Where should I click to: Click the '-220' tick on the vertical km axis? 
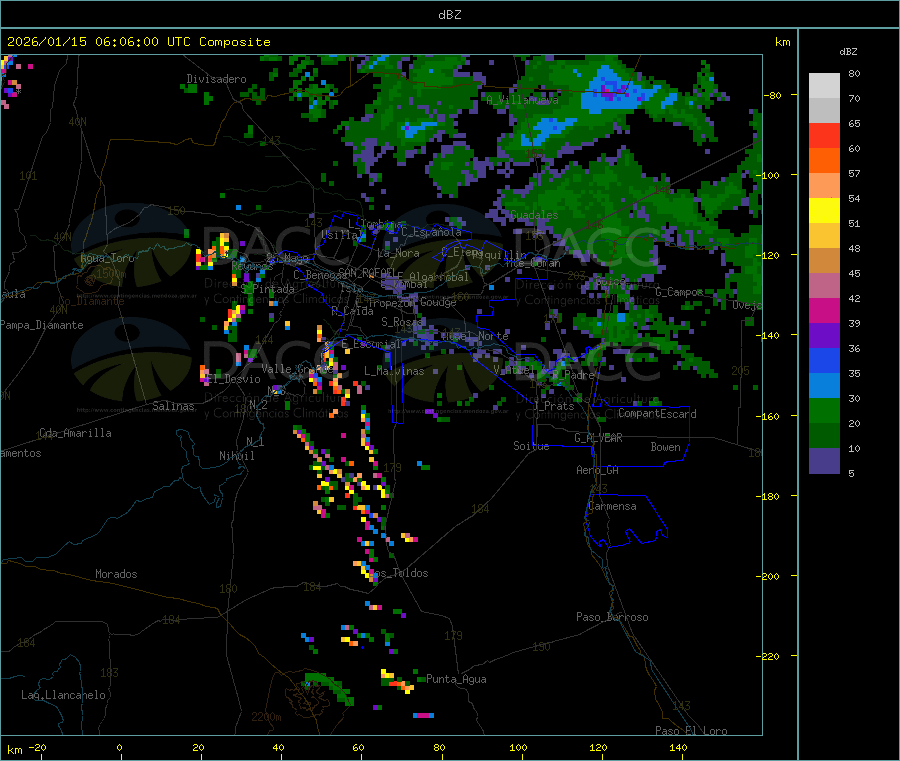[770, 656]
